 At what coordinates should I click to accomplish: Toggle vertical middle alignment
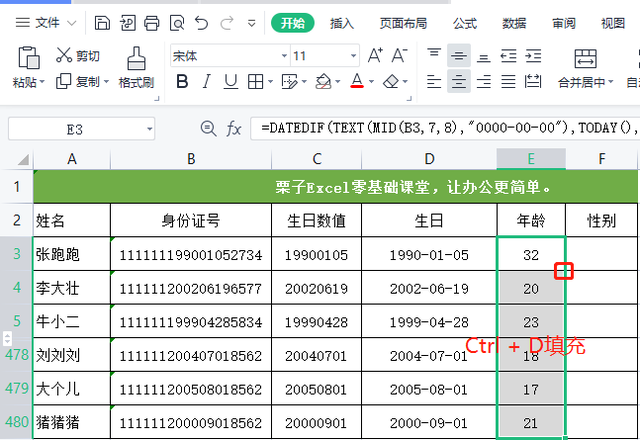click(x=459, y=56)
